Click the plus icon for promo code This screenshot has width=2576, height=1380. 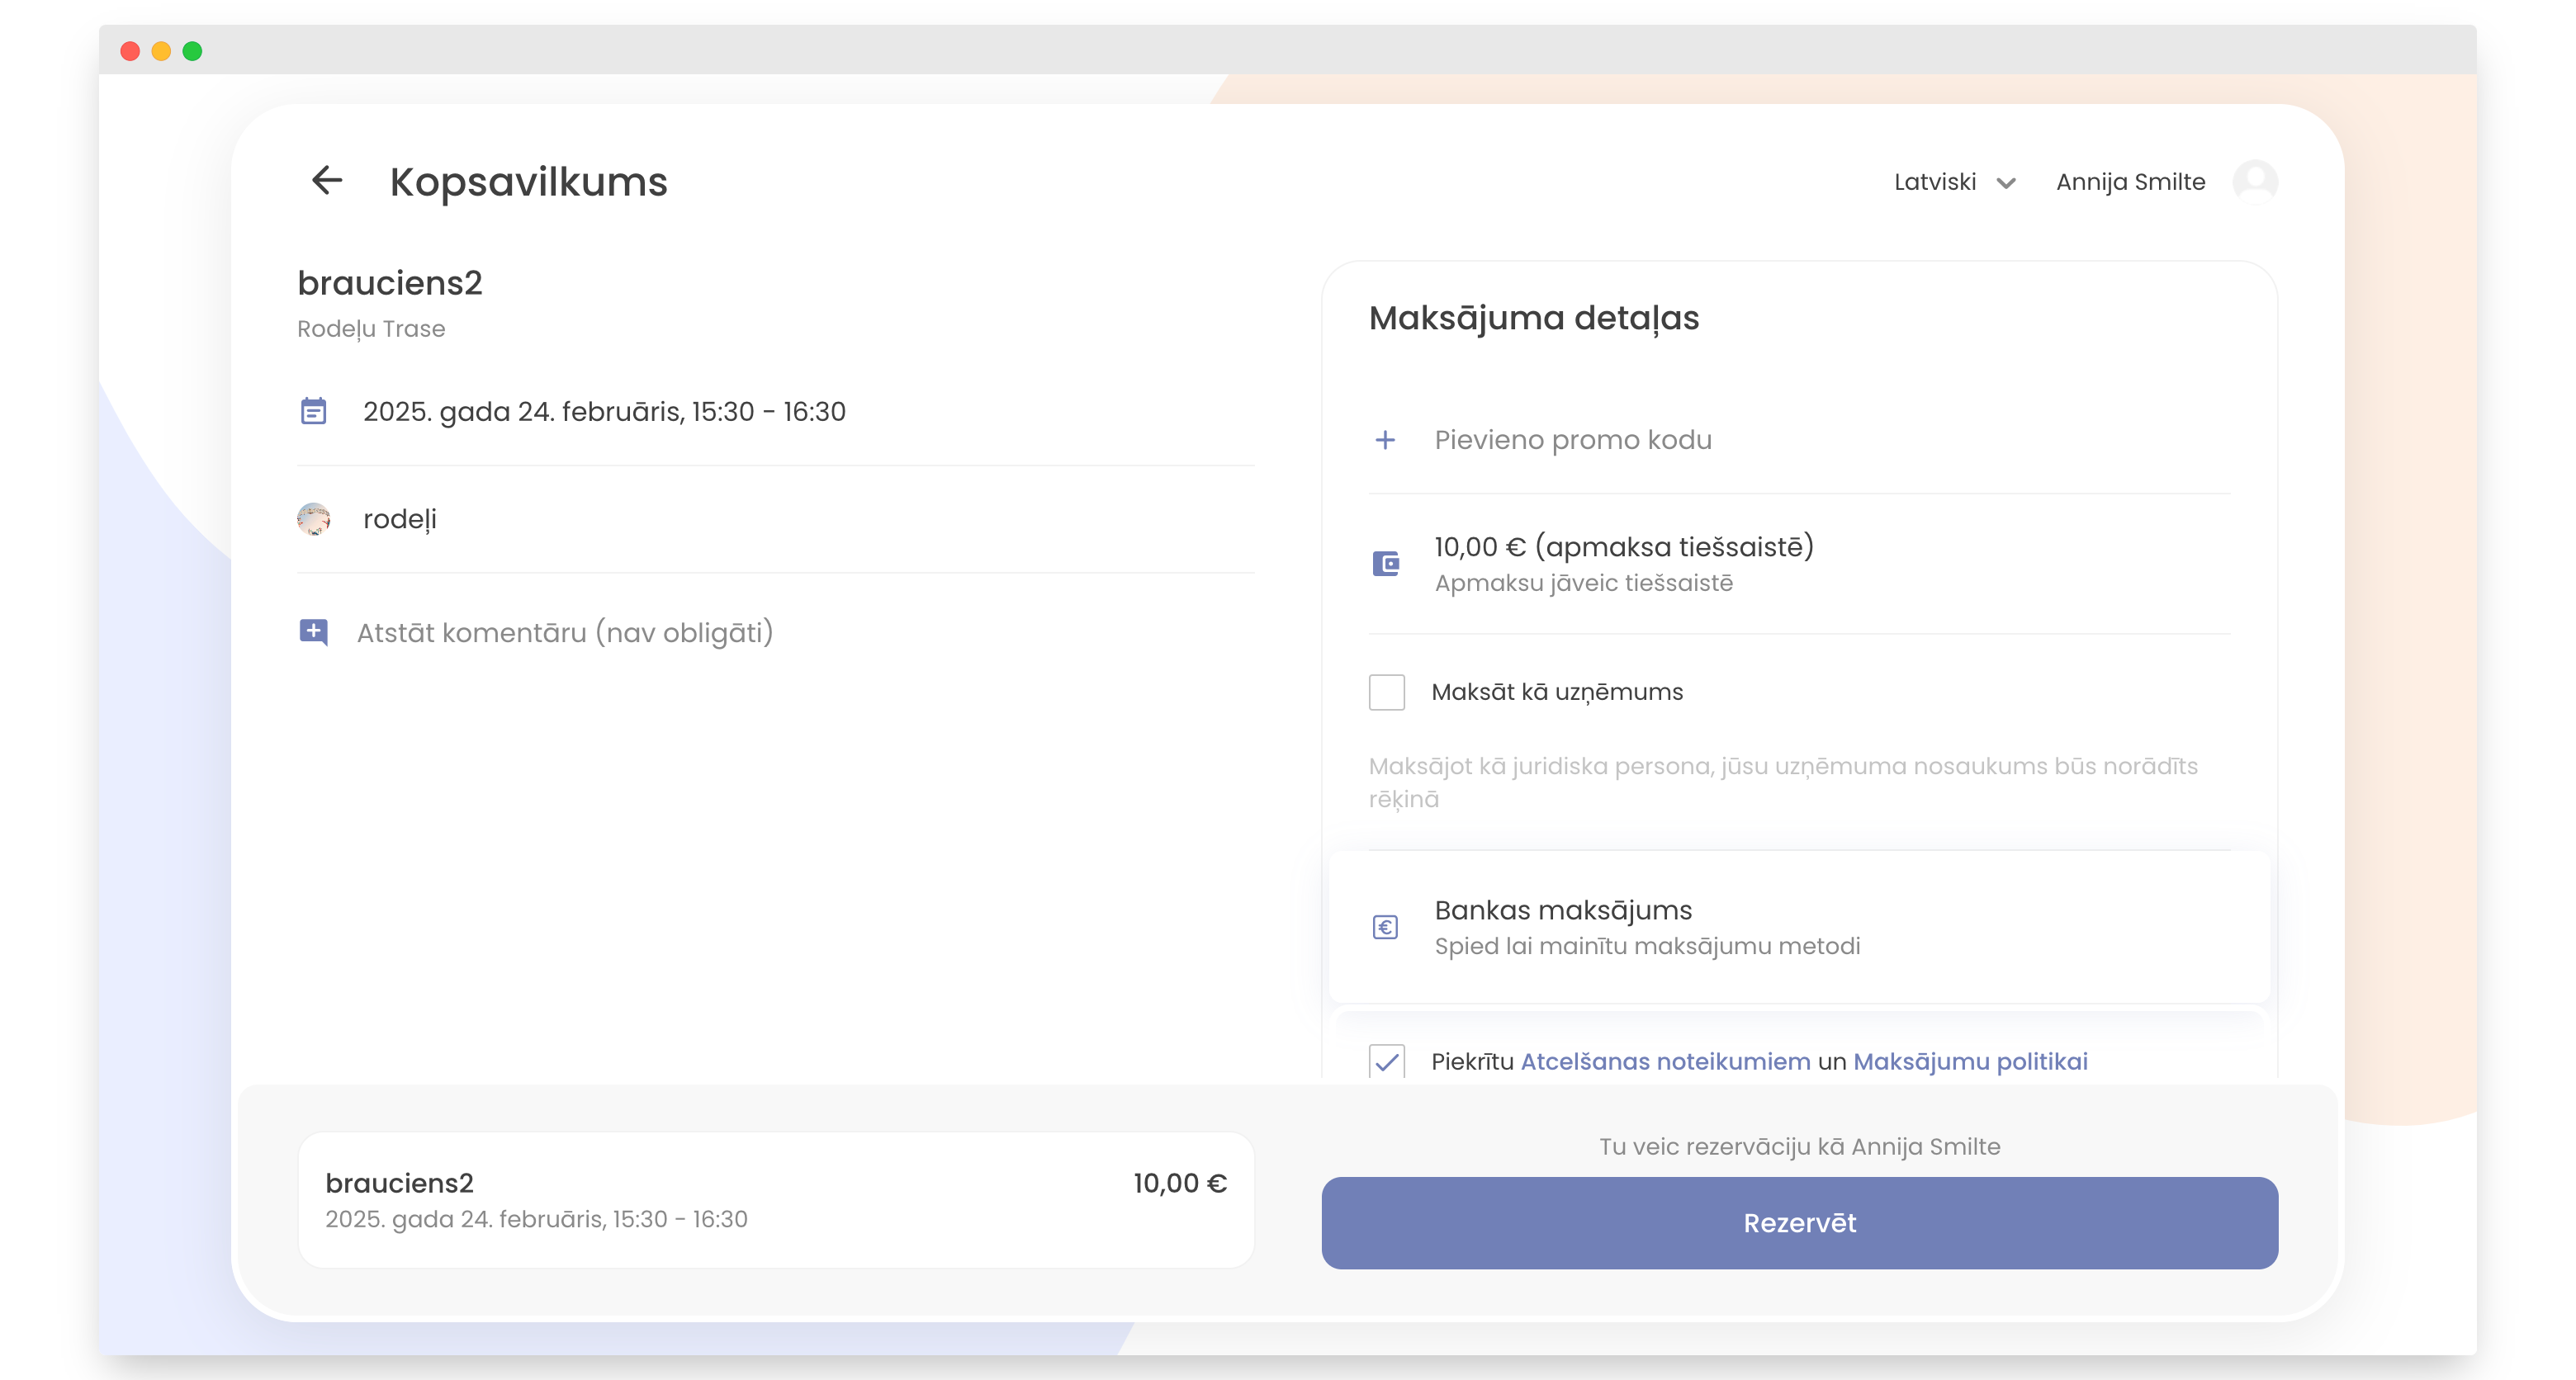pyautogui.click(x=1385, y=440)
